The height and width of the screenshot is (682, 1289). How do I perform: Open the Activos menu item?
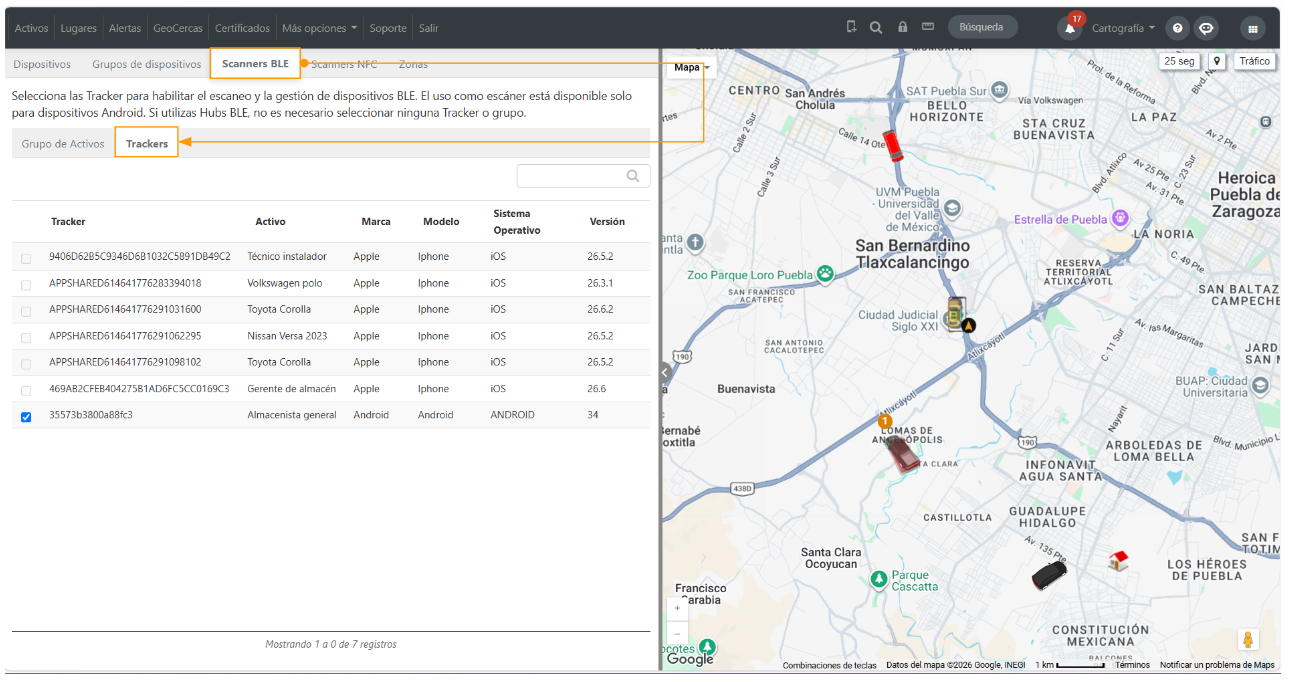(x=31, y=28)
